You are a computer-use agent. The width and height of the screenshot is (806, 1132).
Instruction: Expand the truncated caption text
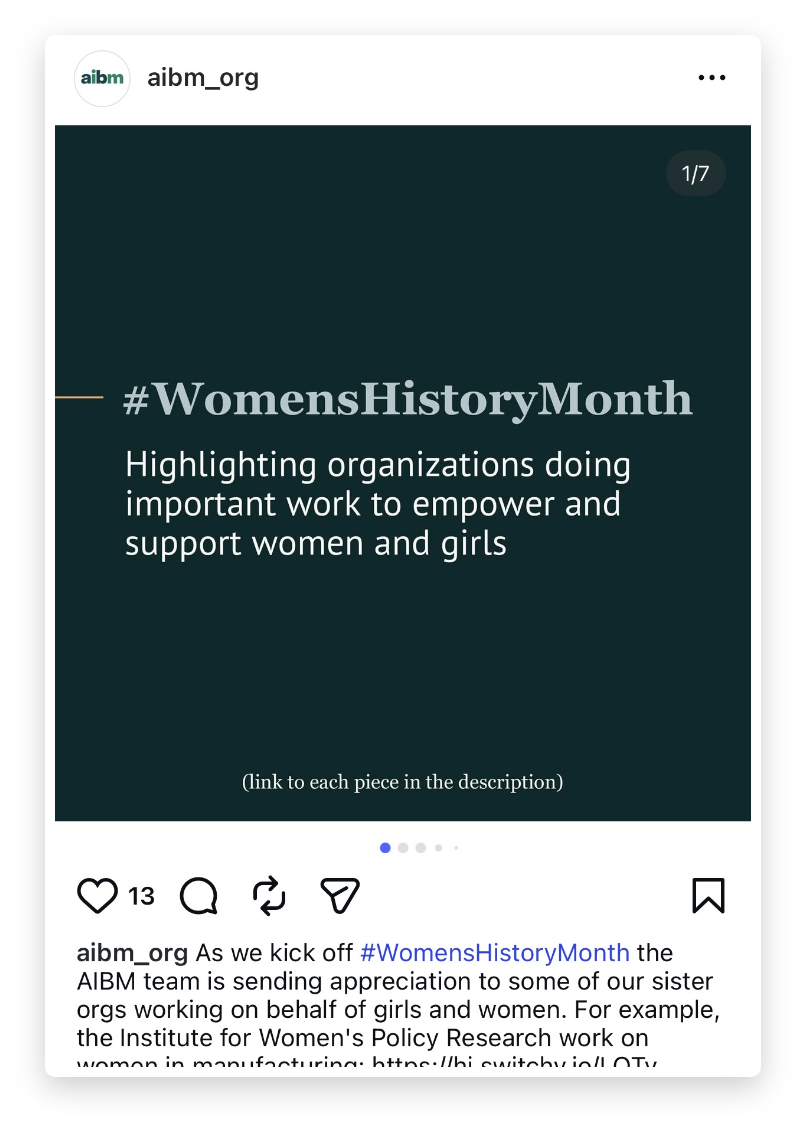pyautogui.click(x=399, y=1009)
